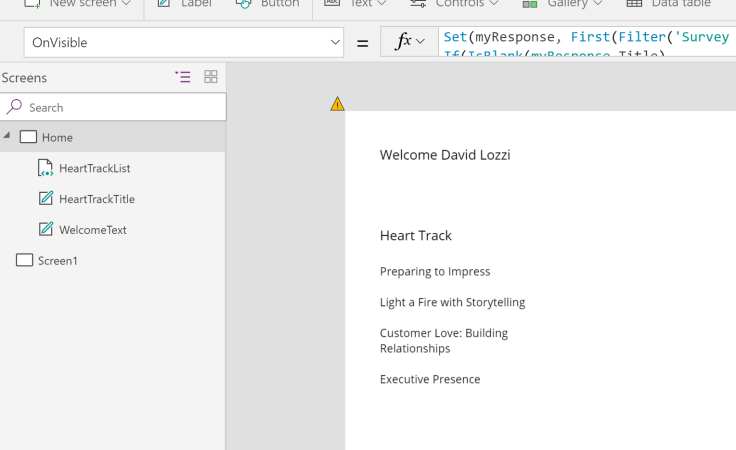Click the HeartTrackTitle label icon
This screenshot has height=450, width=736.
[x=46, y=198]
